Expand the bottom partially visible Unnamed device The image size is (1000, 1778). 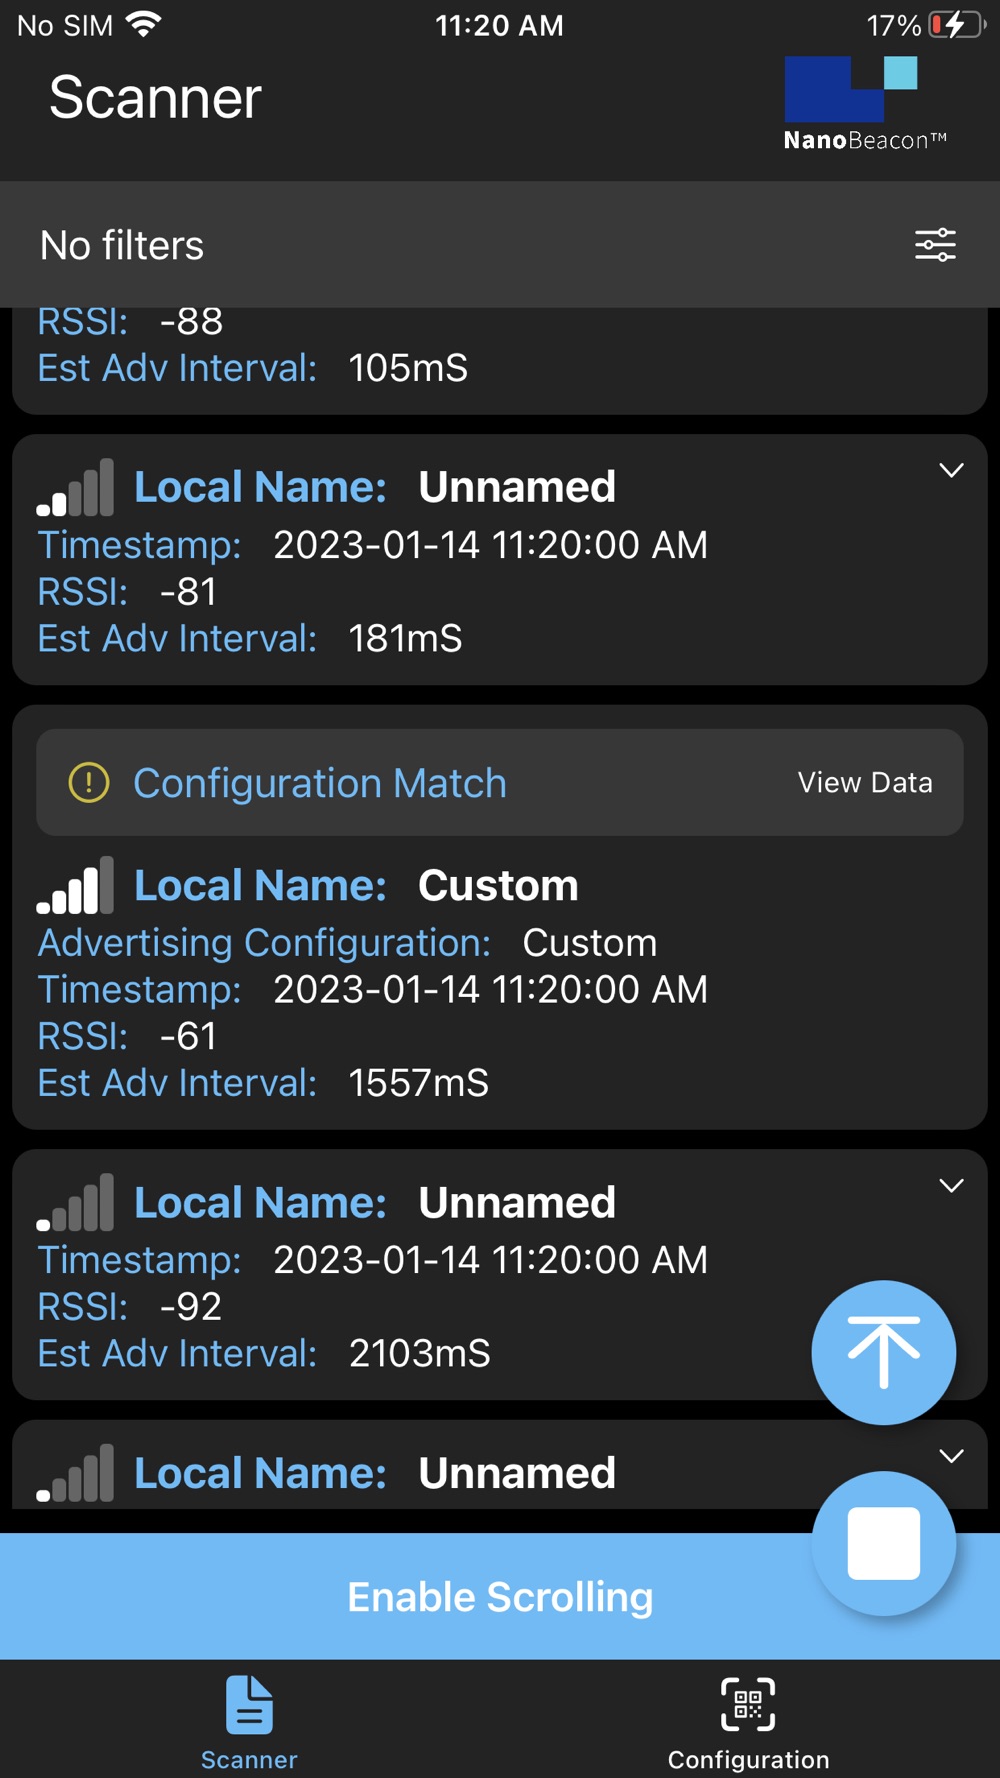point(951,1456)
